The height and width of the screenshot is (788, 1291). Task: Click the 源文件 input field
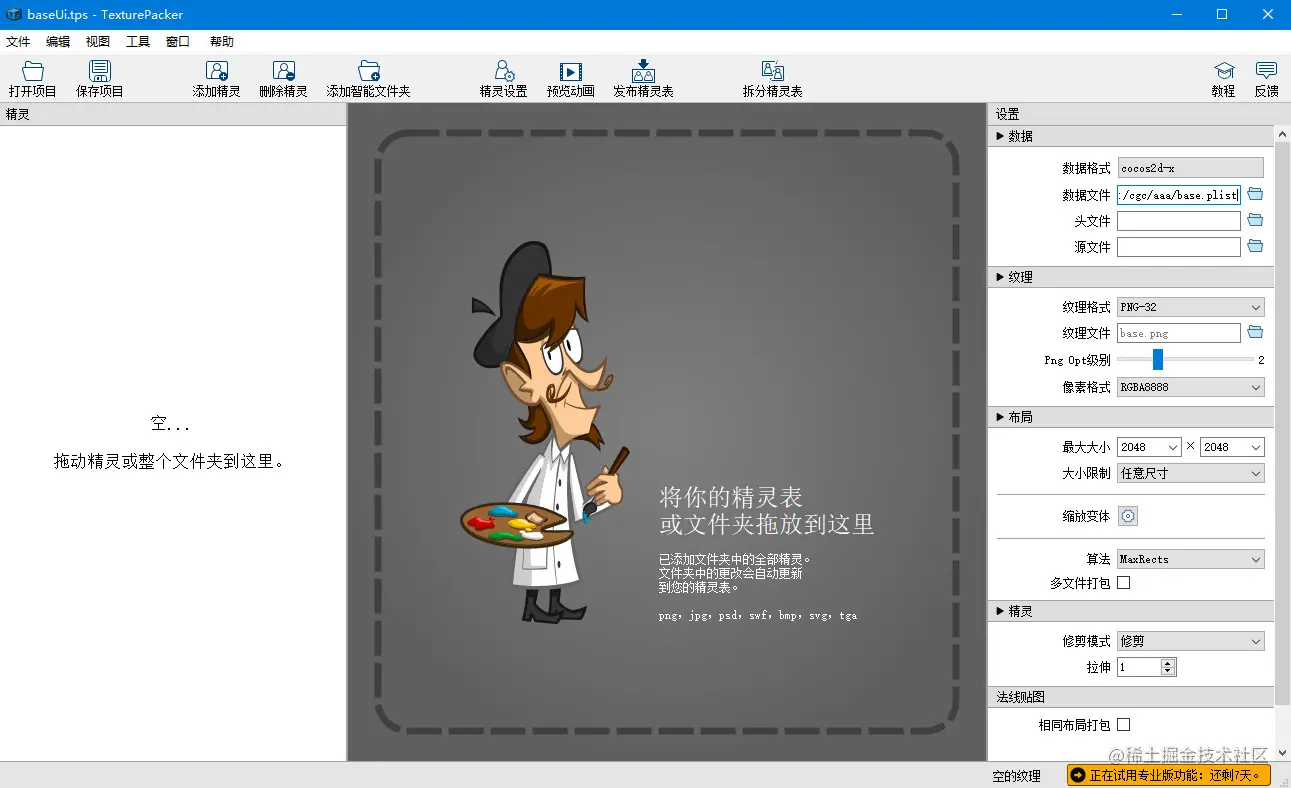[1179, 247]
